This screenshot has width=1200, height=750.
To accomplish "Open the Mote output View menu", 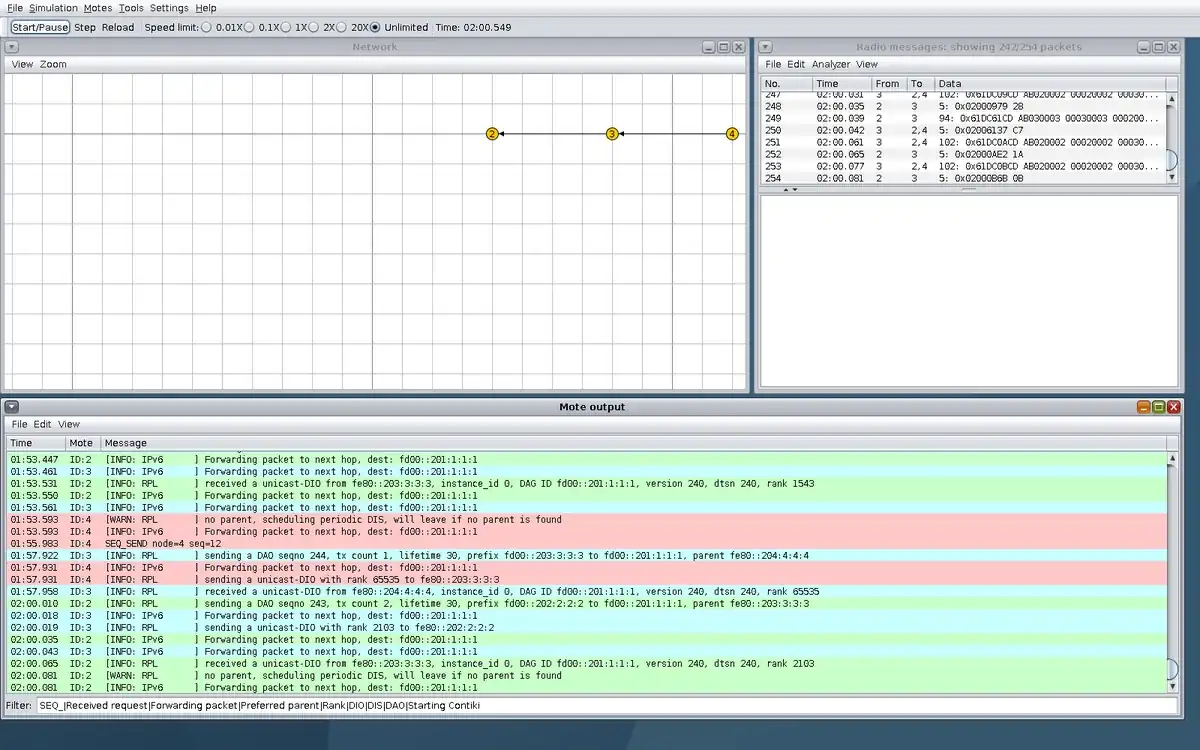I will [69, 424].
